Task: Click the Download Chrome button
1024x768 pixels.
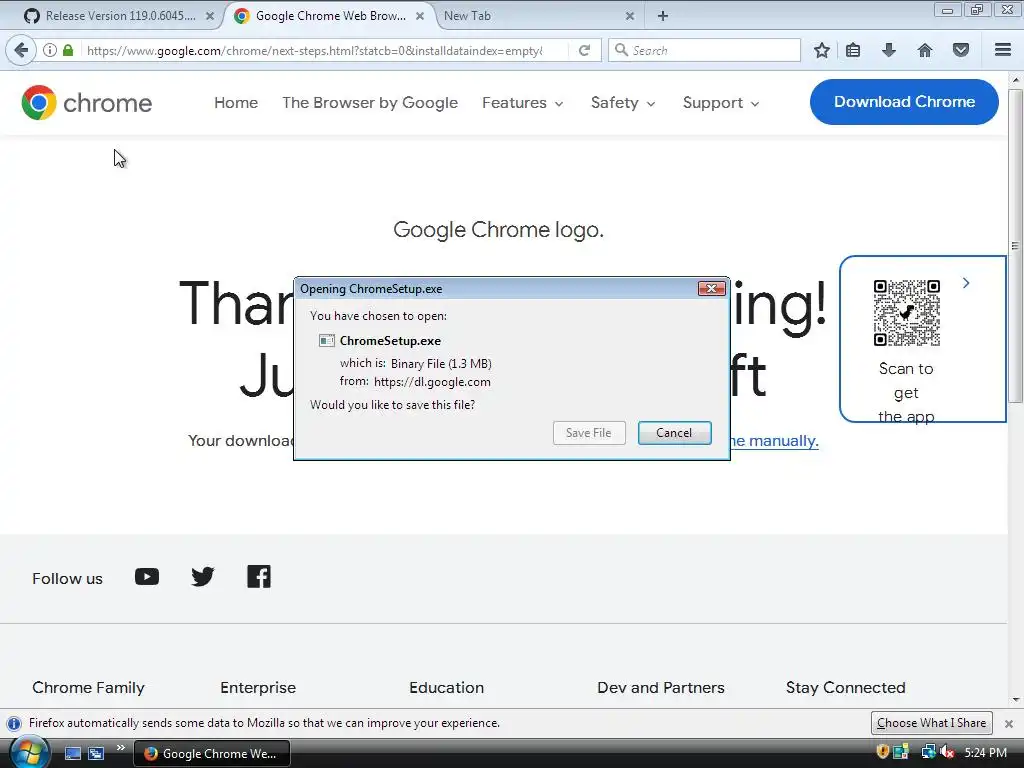Action: click(904, 102)
